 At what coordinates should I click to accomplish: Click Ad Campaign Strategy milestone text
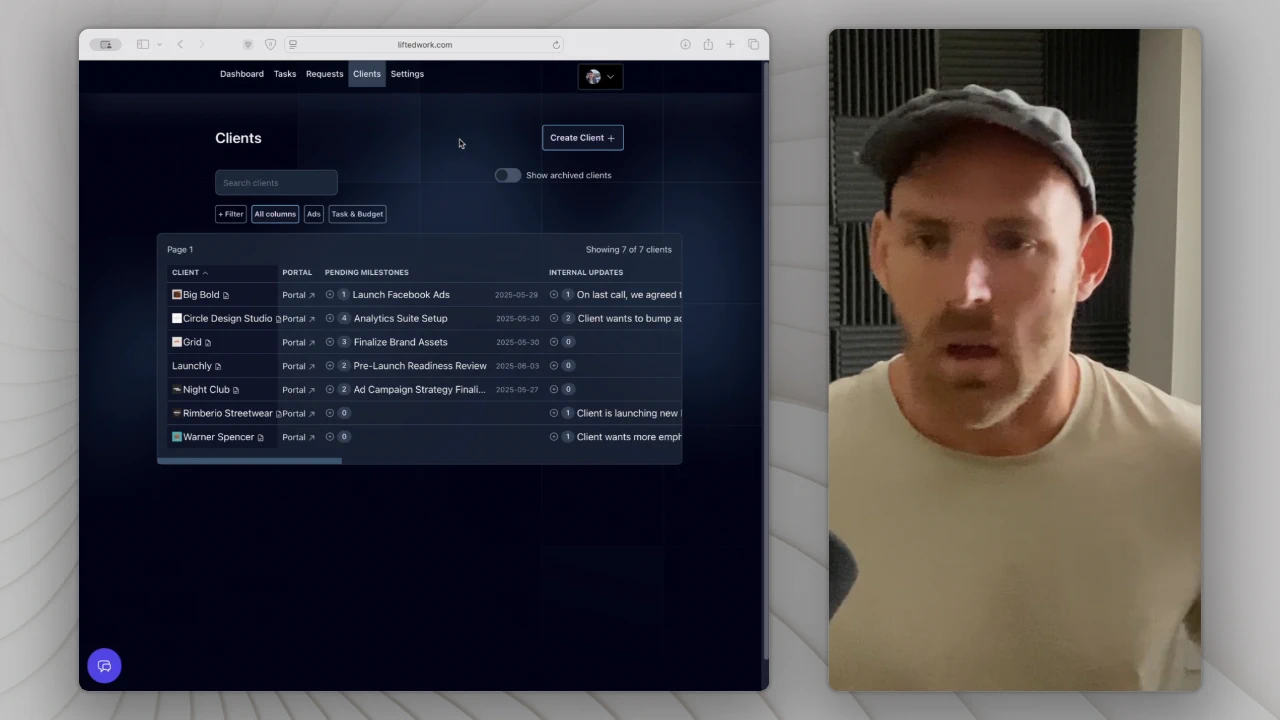(x=419, y=389)
